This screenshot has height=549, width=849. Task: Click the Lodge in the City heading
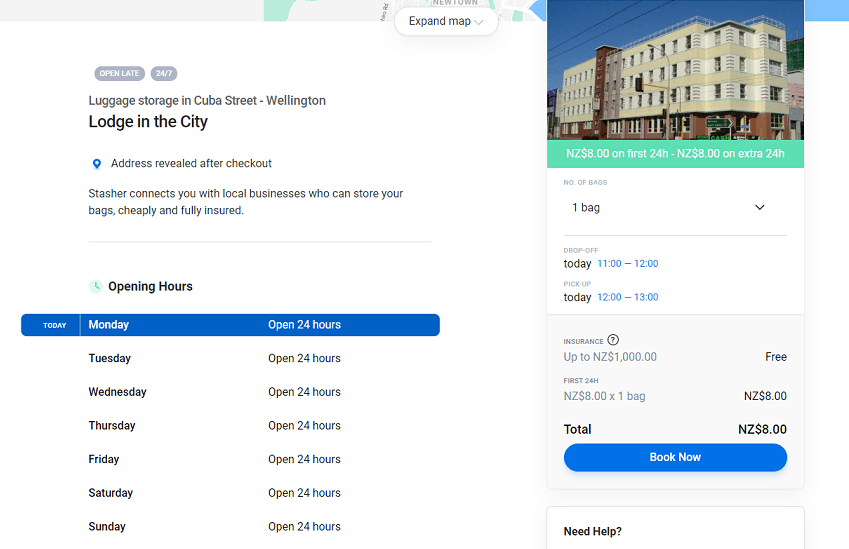[148, 122]
